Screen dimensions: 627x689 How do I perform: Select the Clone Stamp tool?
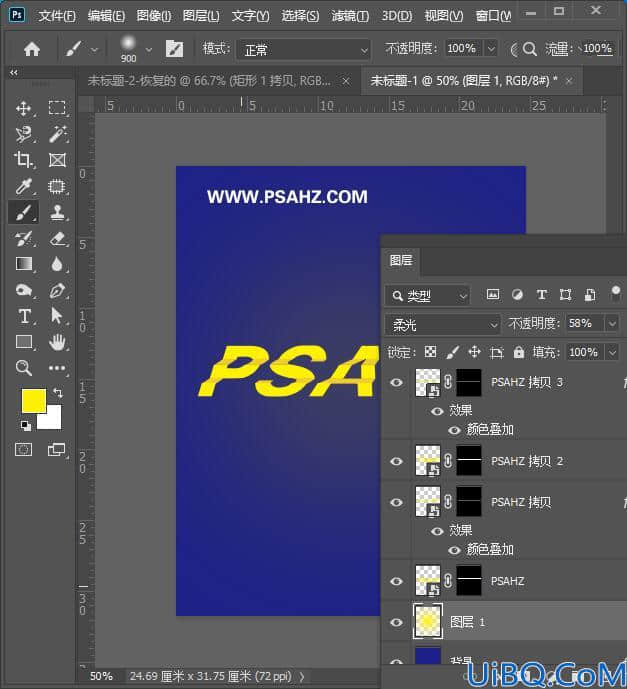click(57, 213)
